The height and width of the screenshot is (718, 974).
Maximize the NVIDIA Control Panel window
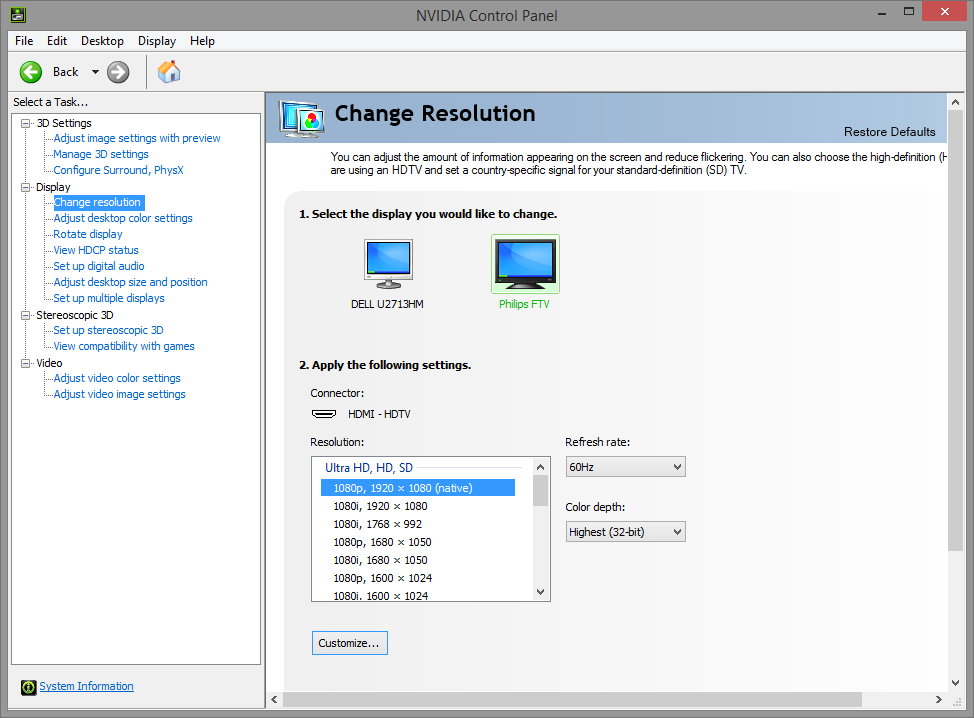pyautogui.click(x=909, y=12)
